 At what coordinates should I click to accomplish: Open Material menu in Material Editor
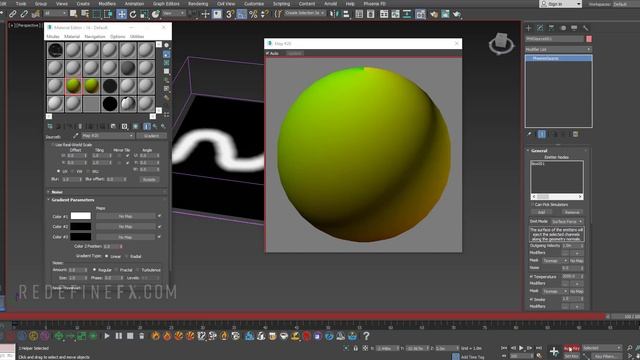tap(72, 36)
